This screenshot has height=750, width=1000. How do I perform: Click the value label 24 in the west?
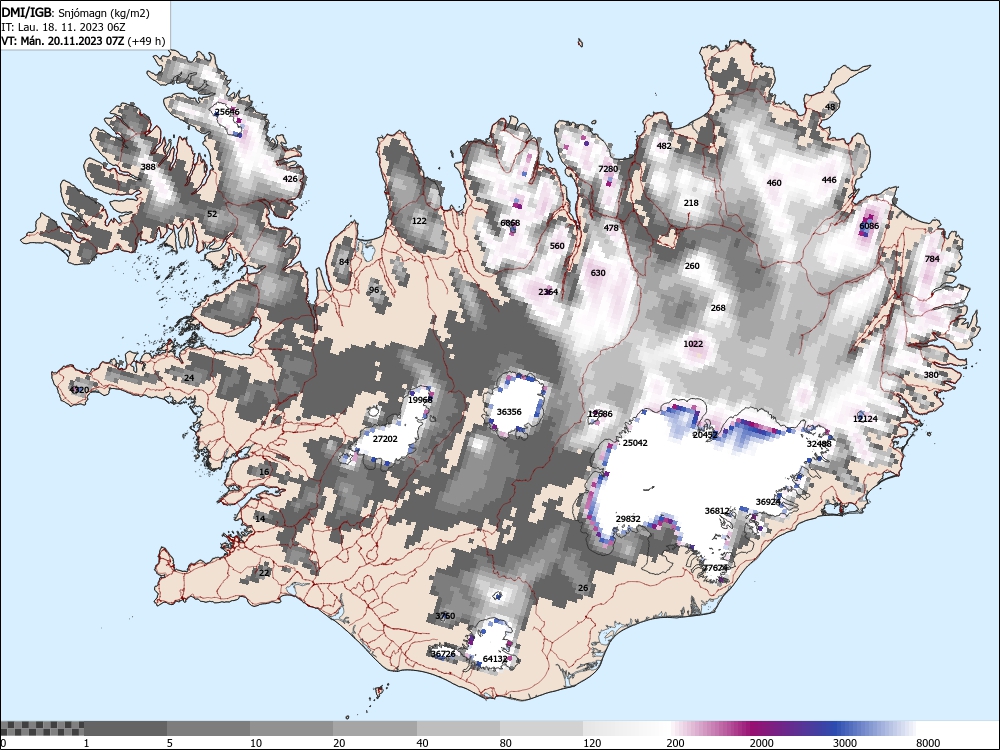189,378
